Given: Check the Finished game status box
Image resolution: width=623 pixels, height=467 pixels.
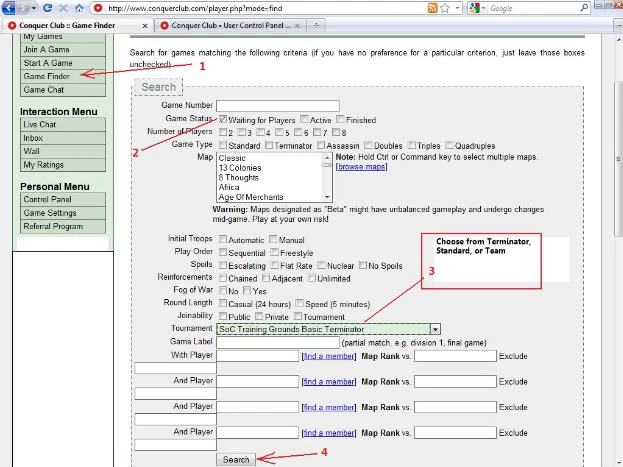Looking at the screenshot, I should (340, 119).
